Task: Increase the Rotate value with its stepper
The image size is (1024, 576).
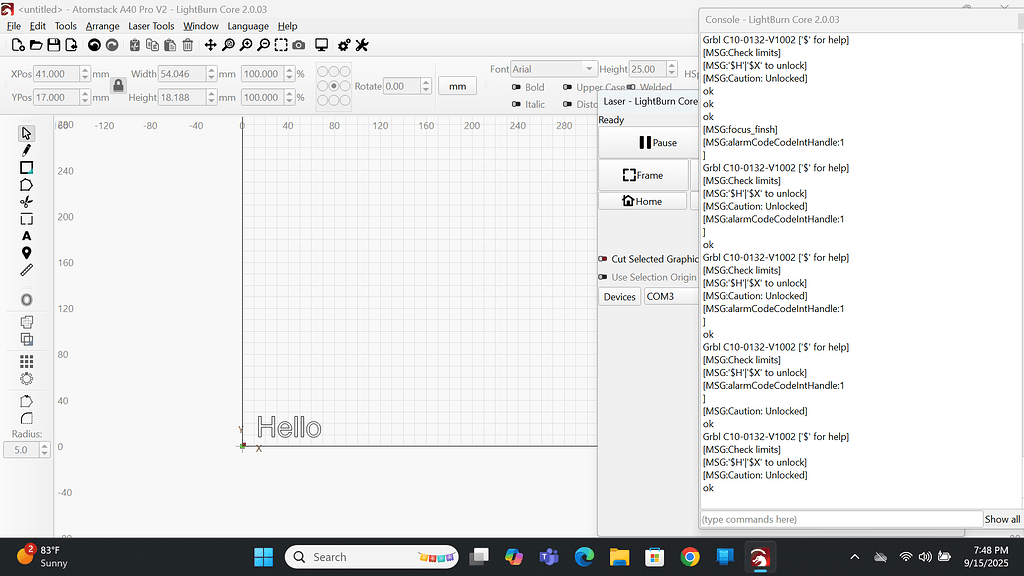Action: click(x=427, y=80)
